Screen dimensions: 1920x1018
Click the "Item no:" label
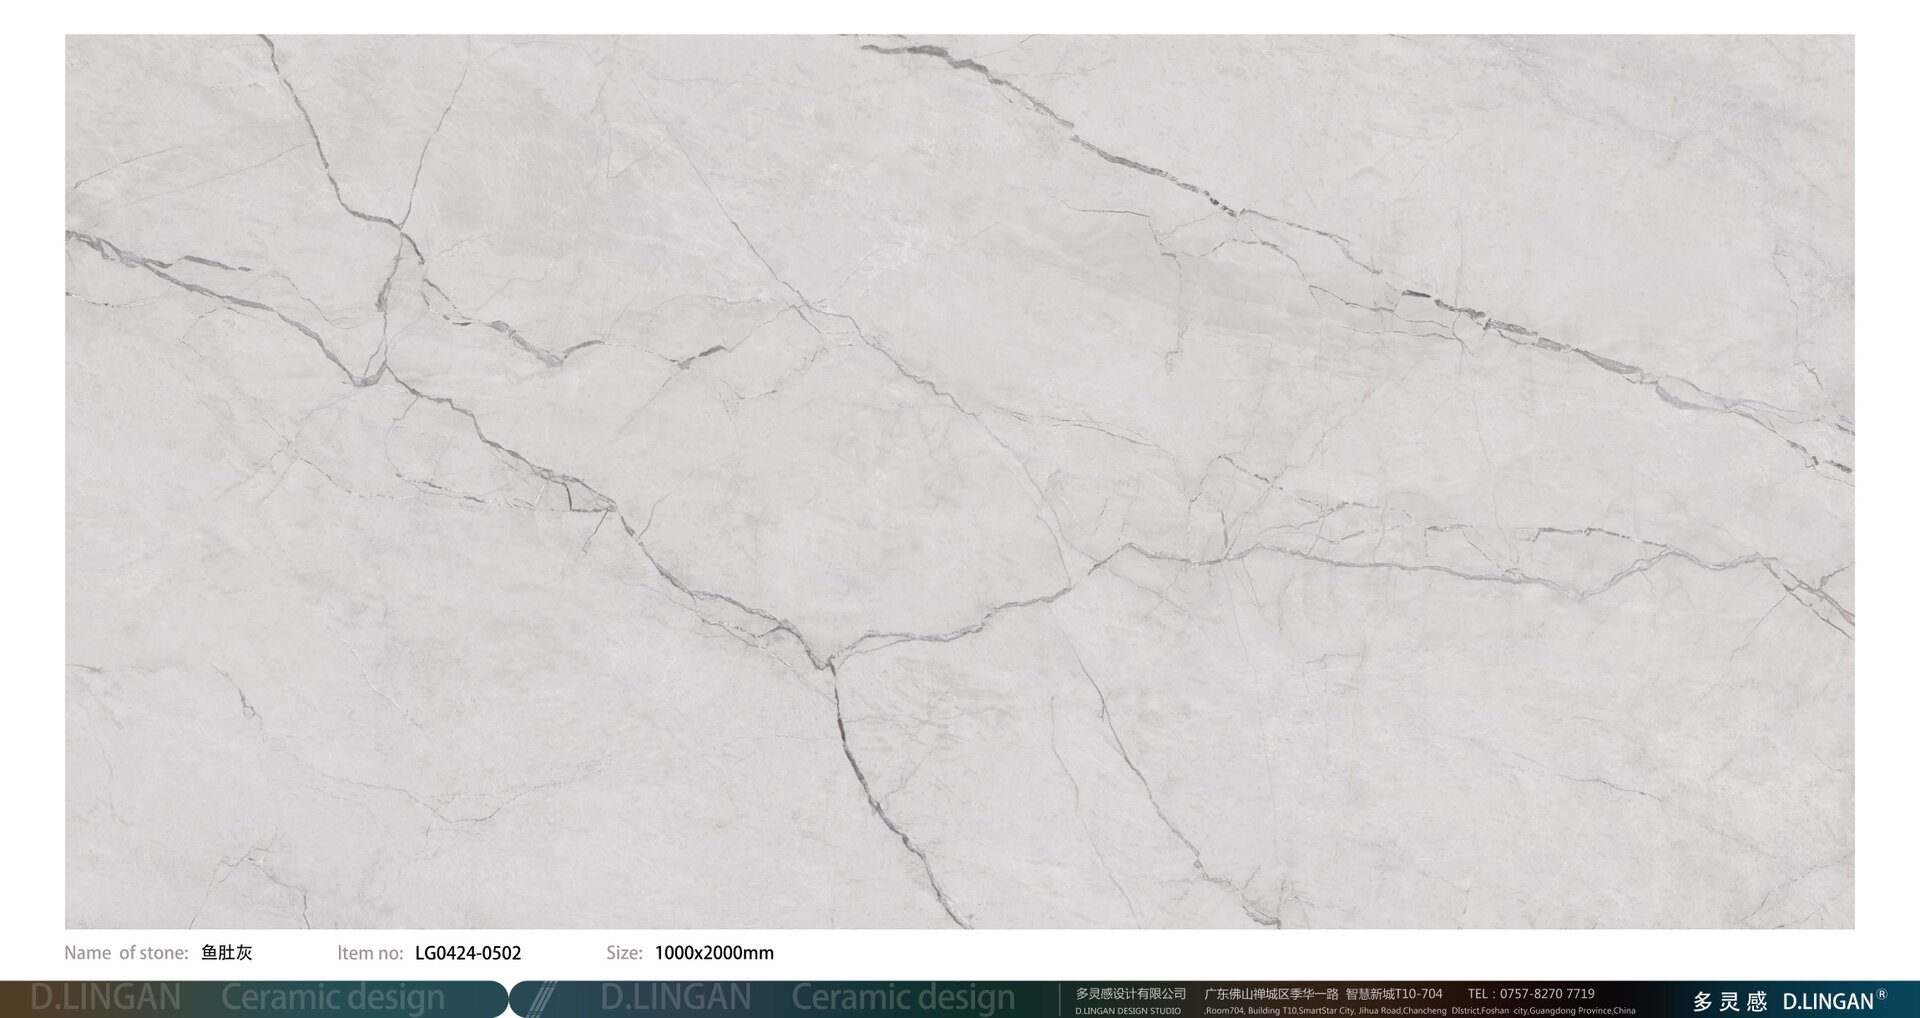(370, 953)
